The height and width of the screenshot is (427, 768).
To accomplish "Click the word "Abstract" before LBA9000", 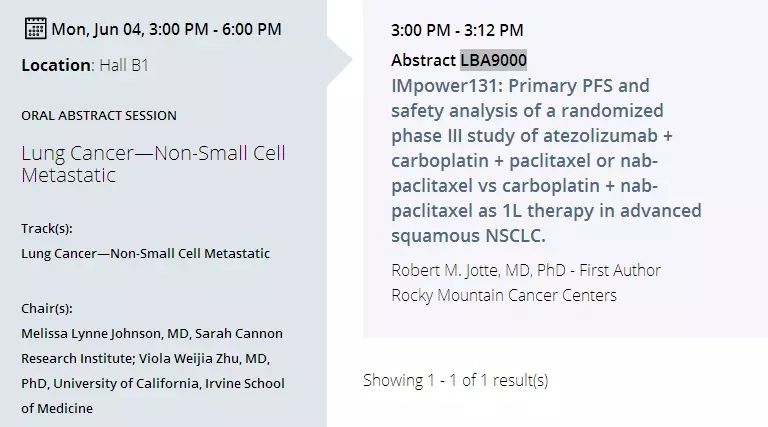I will pyautogui.click(x=424, y=60).
